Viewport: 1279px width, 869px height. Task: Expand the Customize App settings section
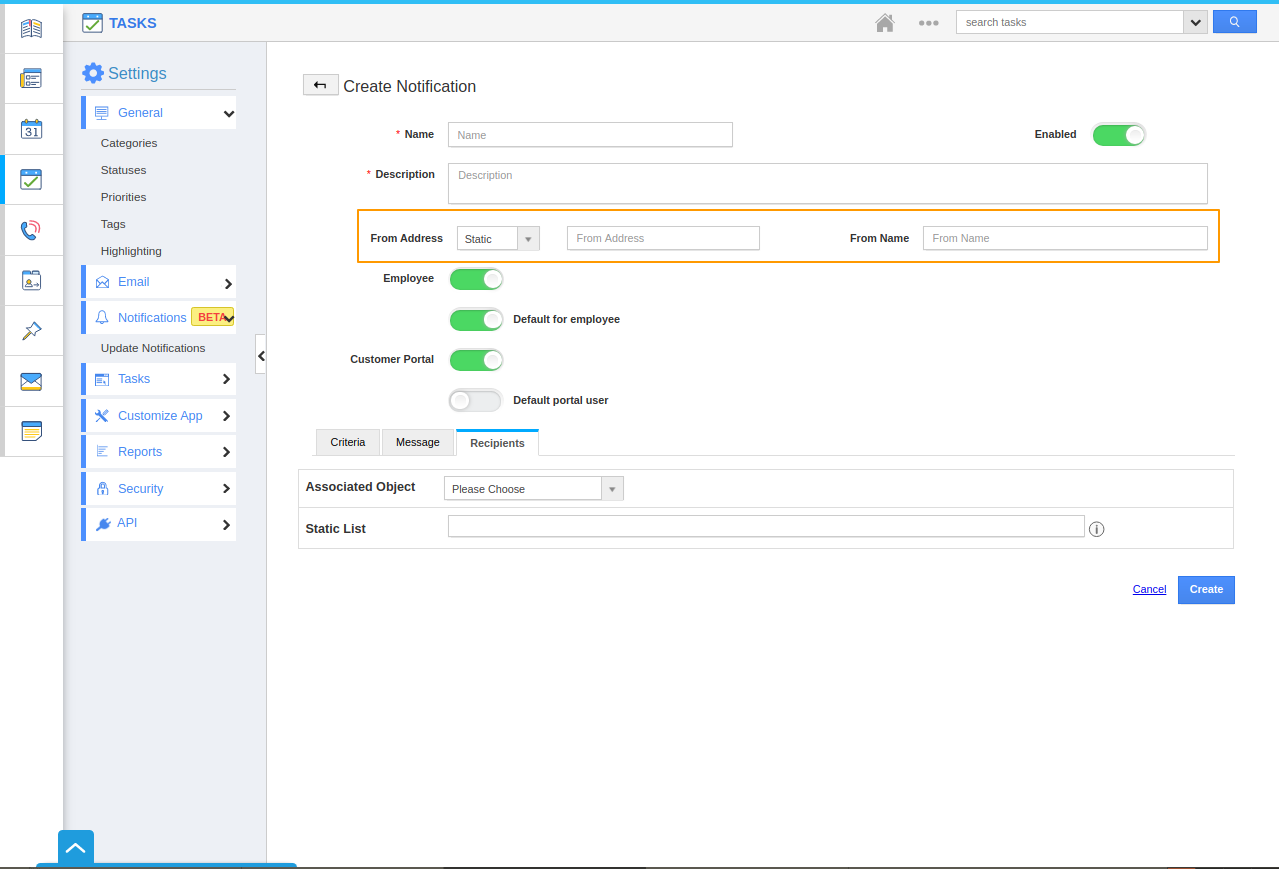click(160, 416)
